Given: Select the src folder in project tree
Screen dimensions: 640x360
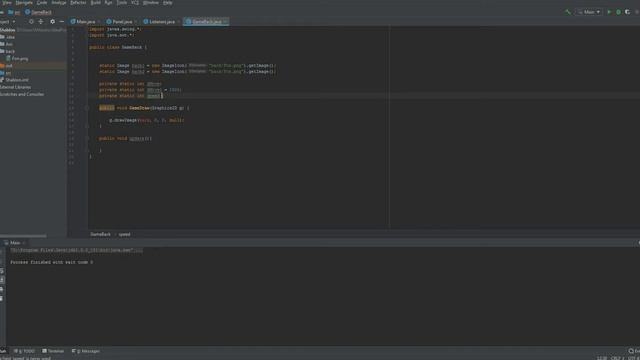Looking at the screenshot, I should tap(6, 73).
